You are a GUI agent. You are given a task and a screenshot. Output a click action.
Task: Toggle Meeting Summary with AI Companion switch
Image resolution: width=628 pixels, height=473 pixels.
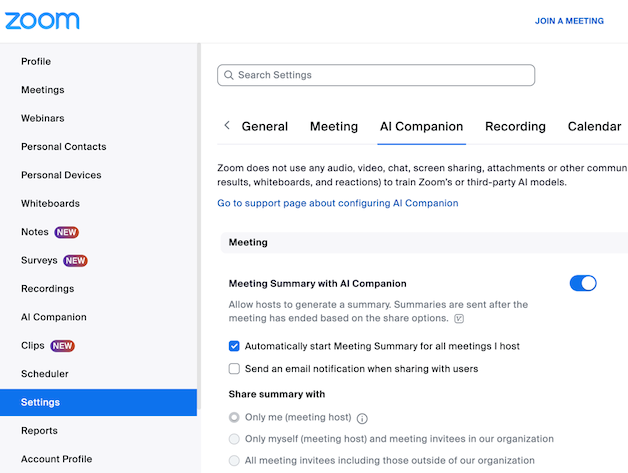coord(583,283)
